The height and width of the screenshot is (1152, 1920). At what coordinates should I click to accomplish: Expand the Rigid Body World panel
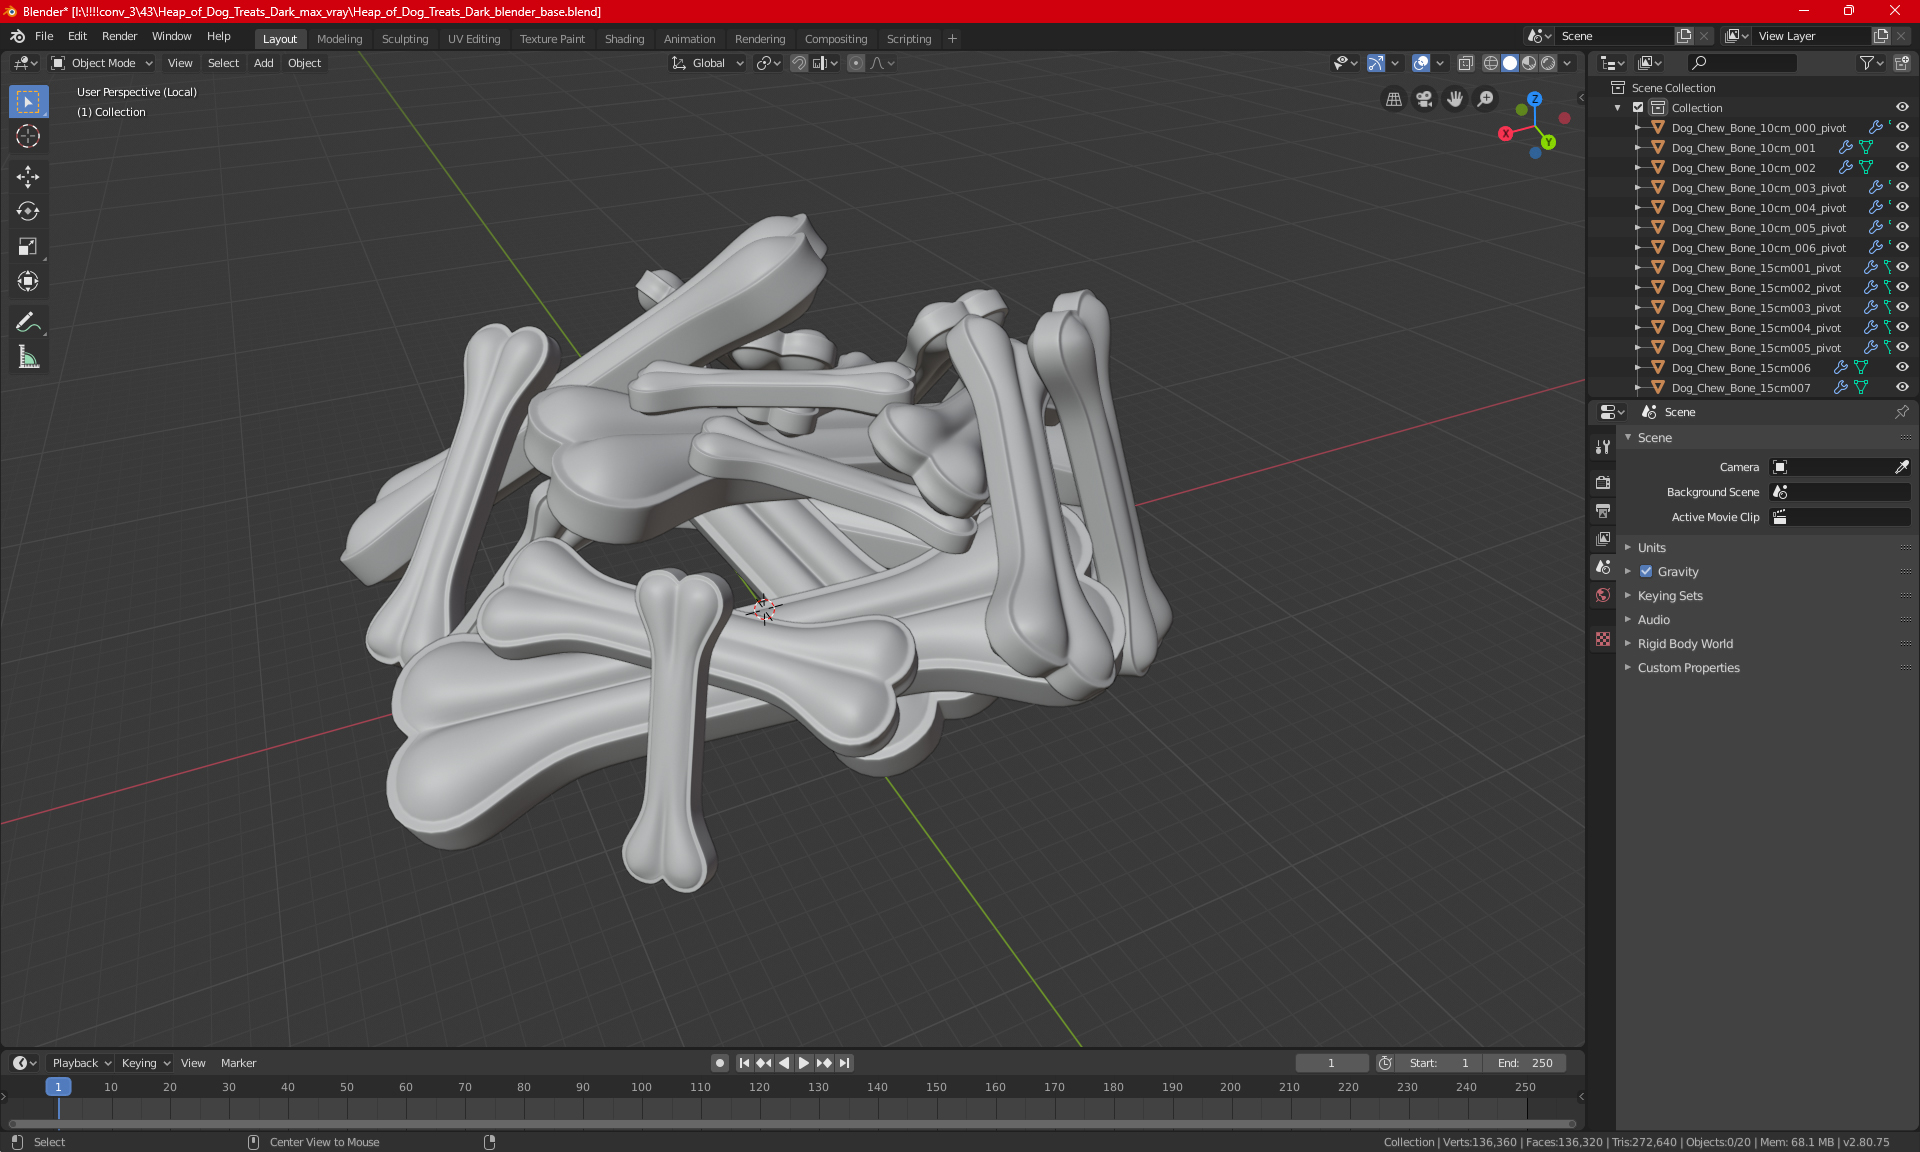1685,644
